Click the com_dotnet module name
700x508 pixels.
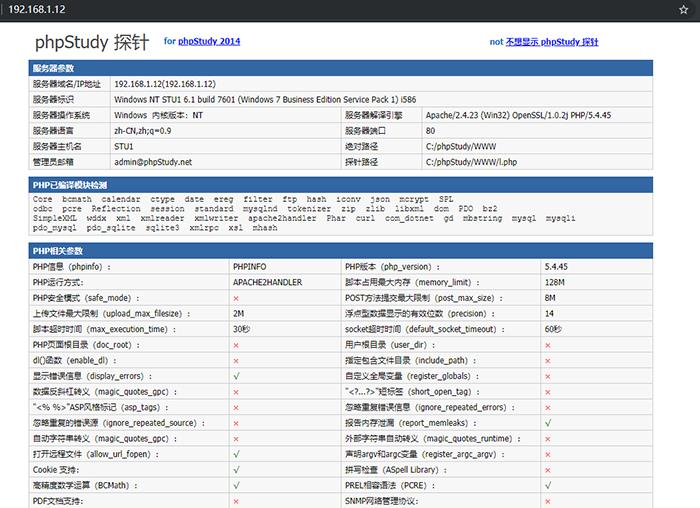pos(409,218)
